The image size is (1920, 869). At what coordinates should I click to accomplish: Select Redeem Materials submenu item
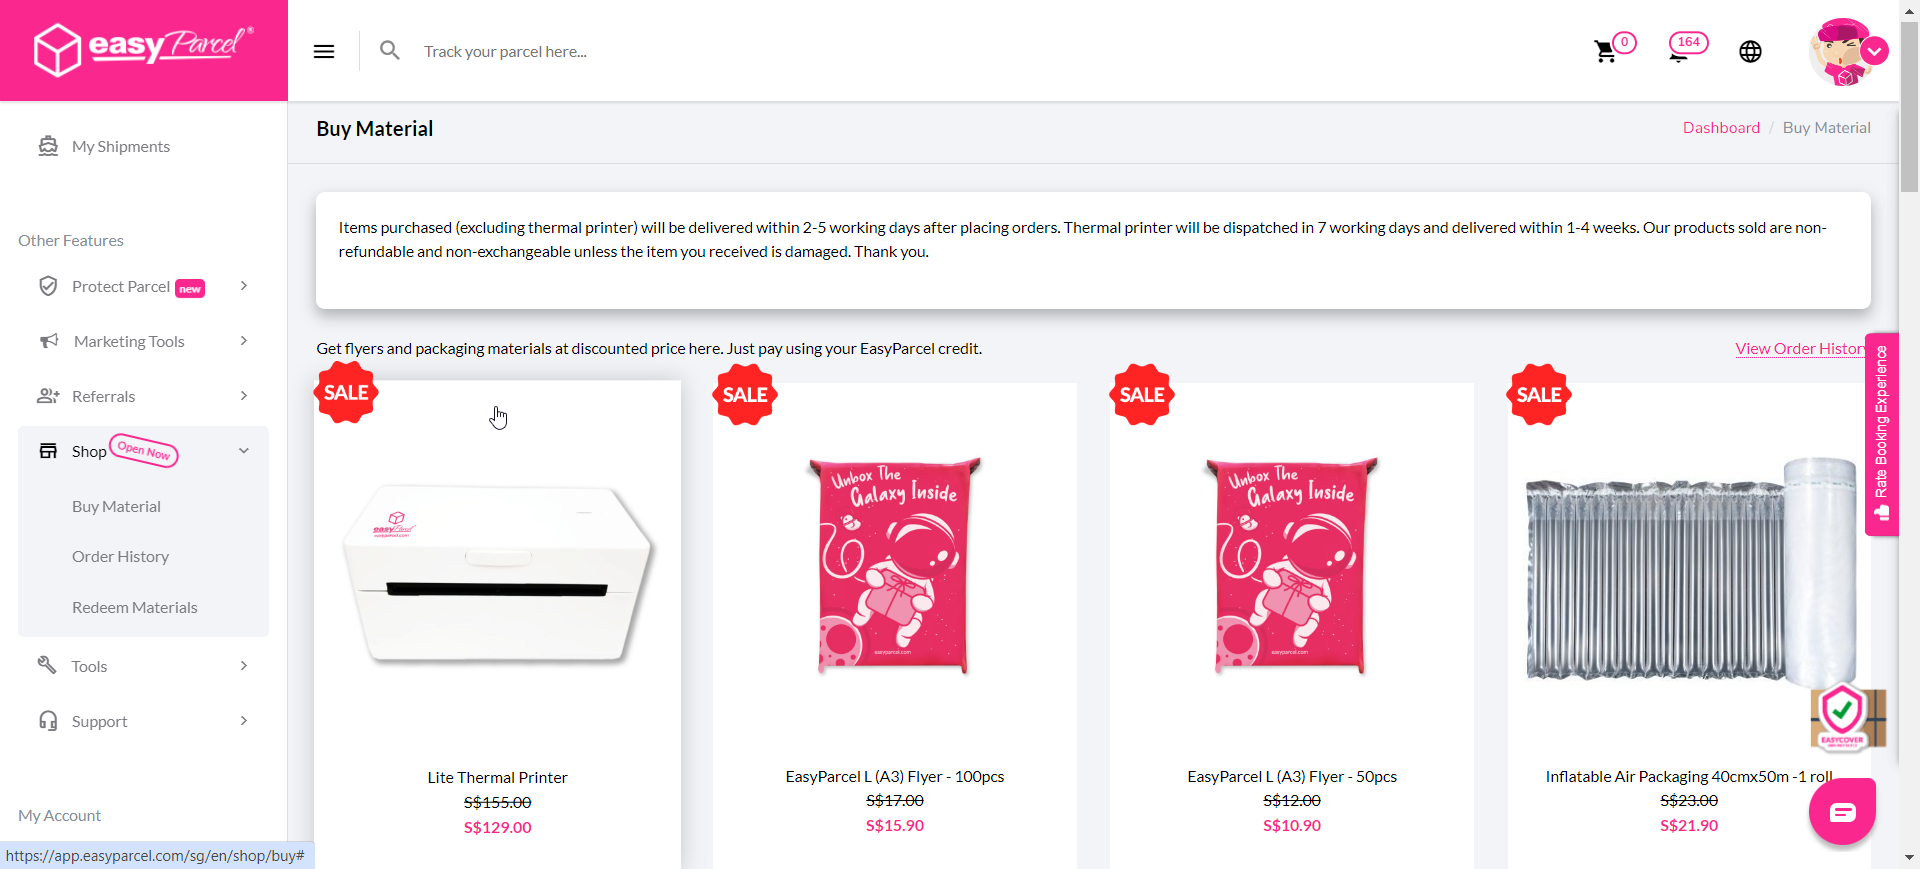pos(135,608)
